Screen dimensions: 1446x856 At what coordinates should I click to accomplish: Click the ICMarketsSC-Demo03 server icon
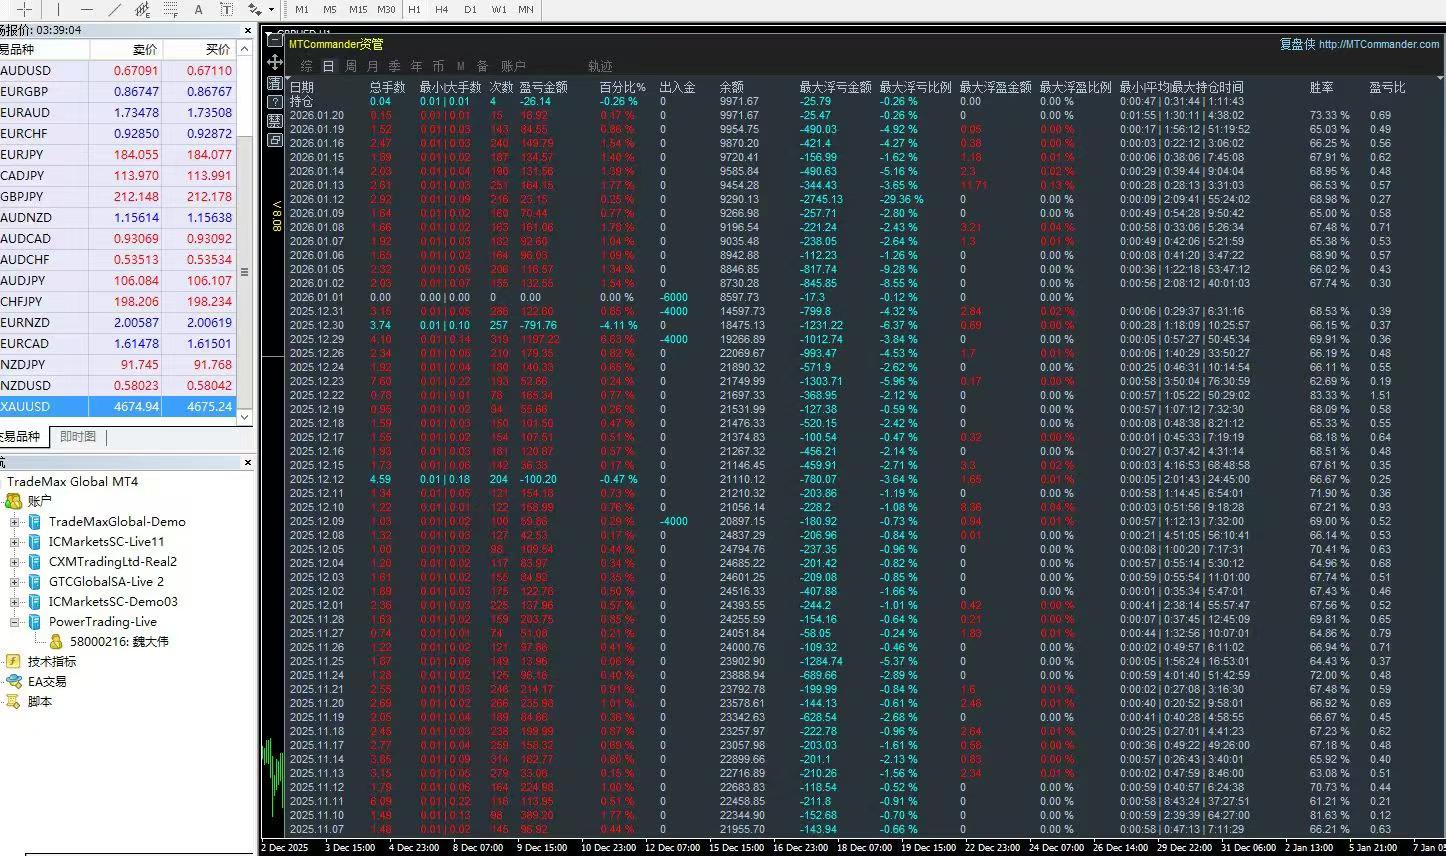click(x=35, y=602)
